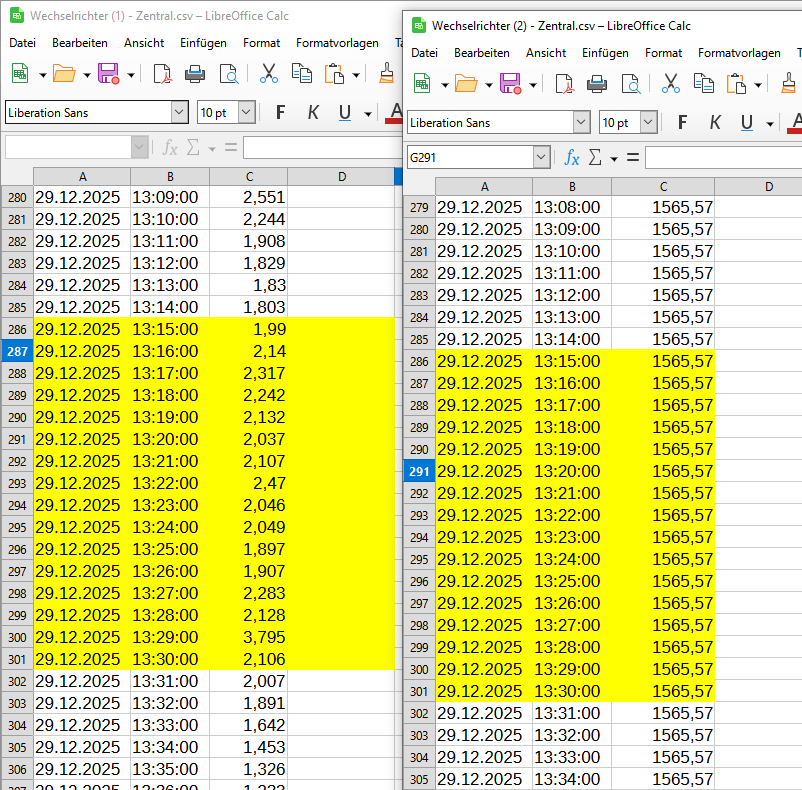Open Function Wizard fx in Wechselrichter (2) window

[x=572, y=157]
